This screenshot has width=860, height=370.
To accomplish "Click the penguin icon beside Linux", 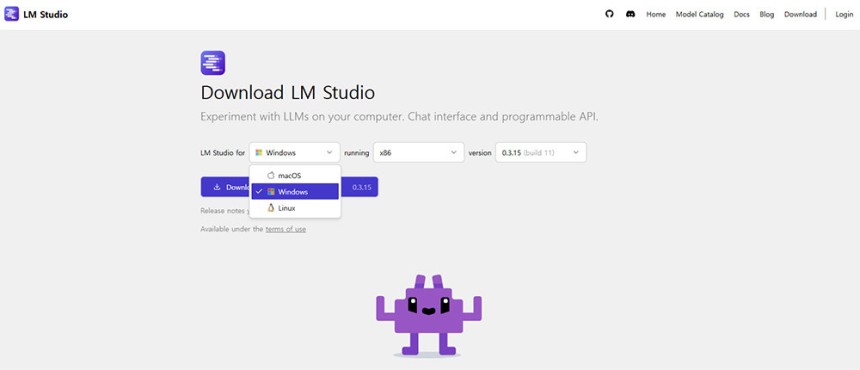I will click(270, 208).
